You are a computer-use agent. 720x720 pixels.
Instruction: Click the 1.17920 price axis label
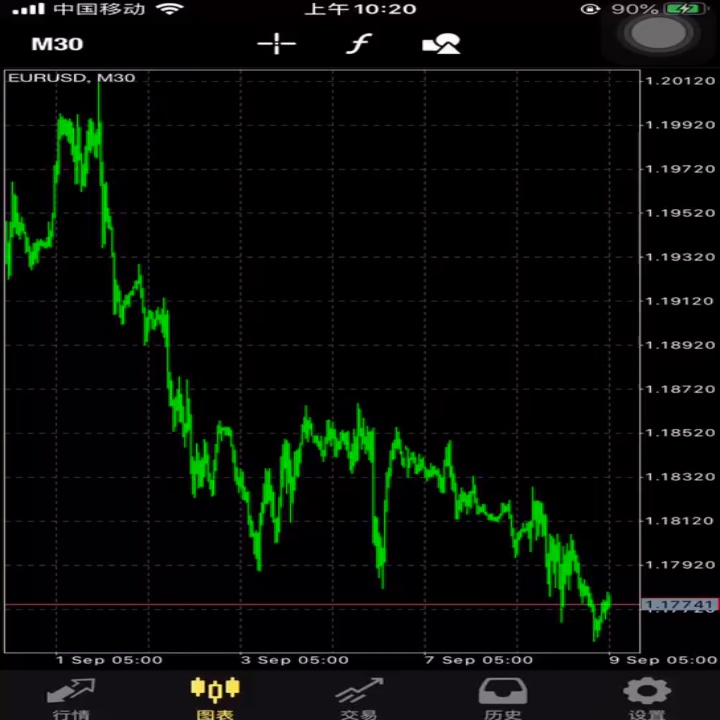point(681,565)
